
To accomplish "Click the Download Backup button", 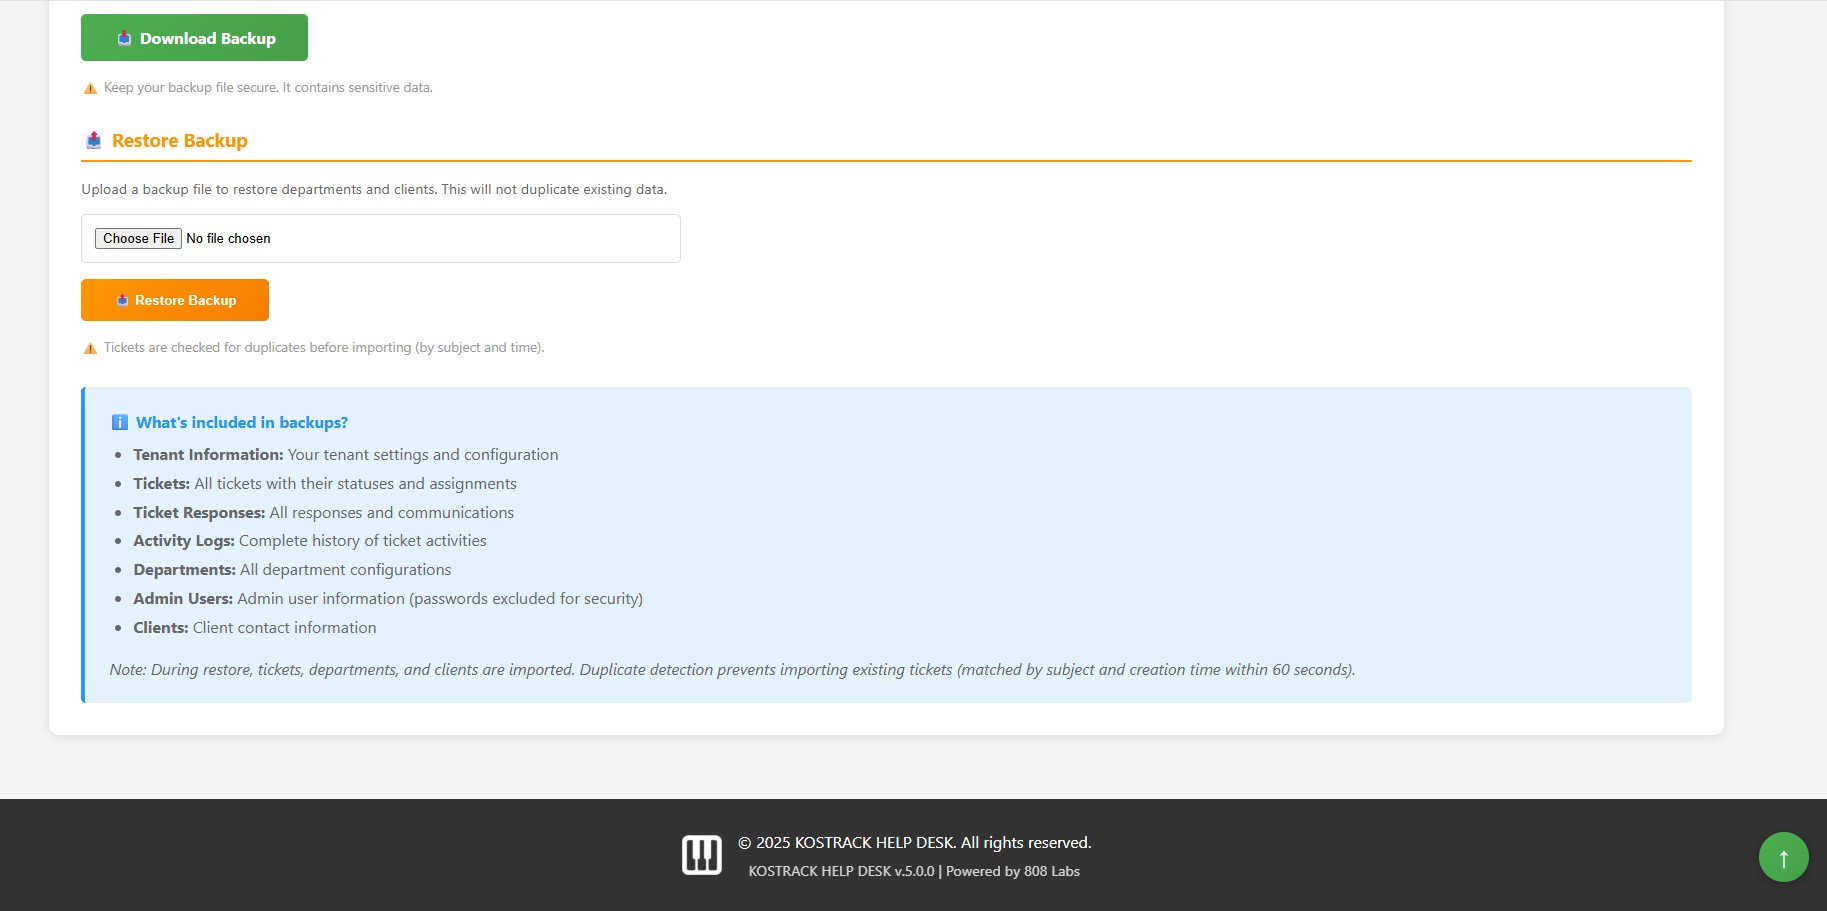I will (x=194, y=37).
